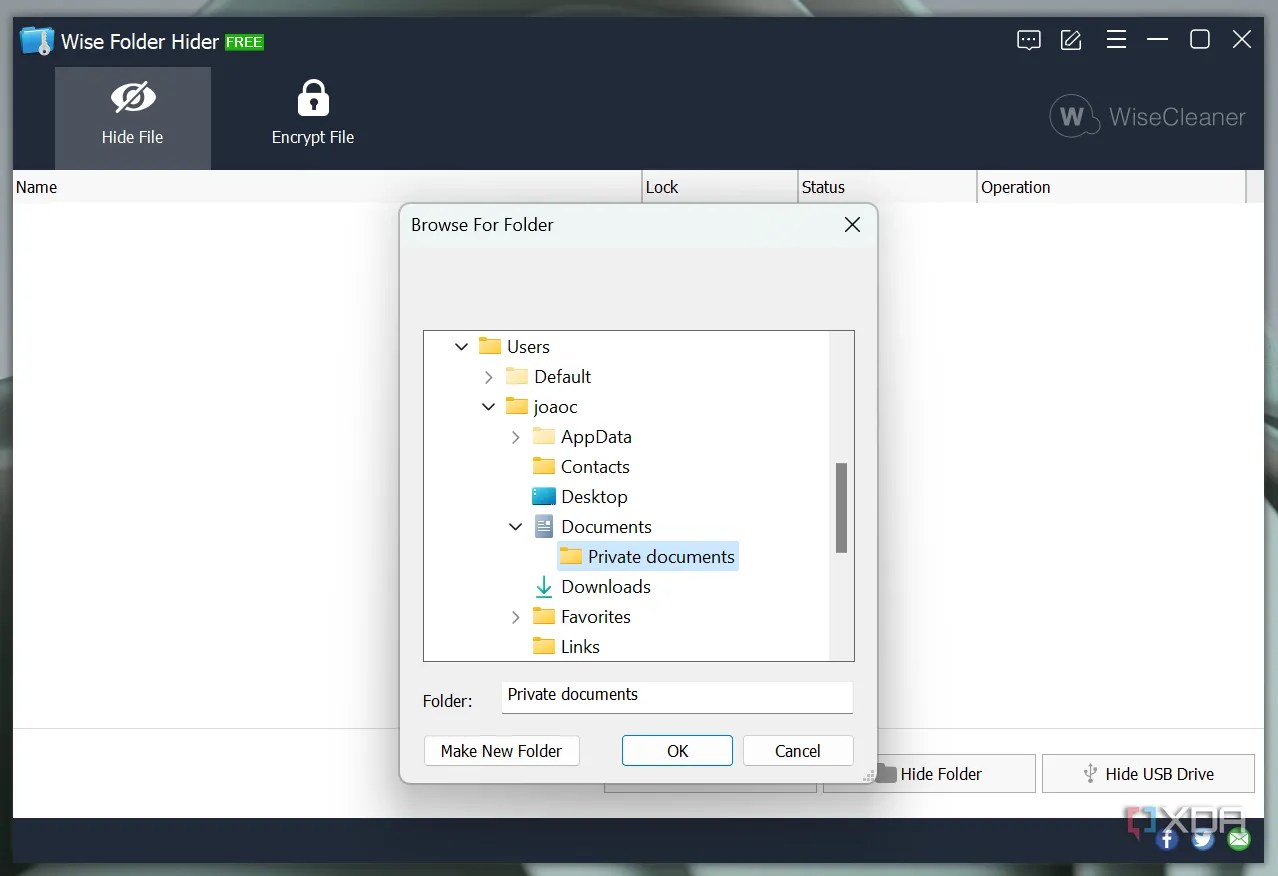Screen dimensions: 1278x876
Task: Click the green email share icon
Action: point(1238,838)
